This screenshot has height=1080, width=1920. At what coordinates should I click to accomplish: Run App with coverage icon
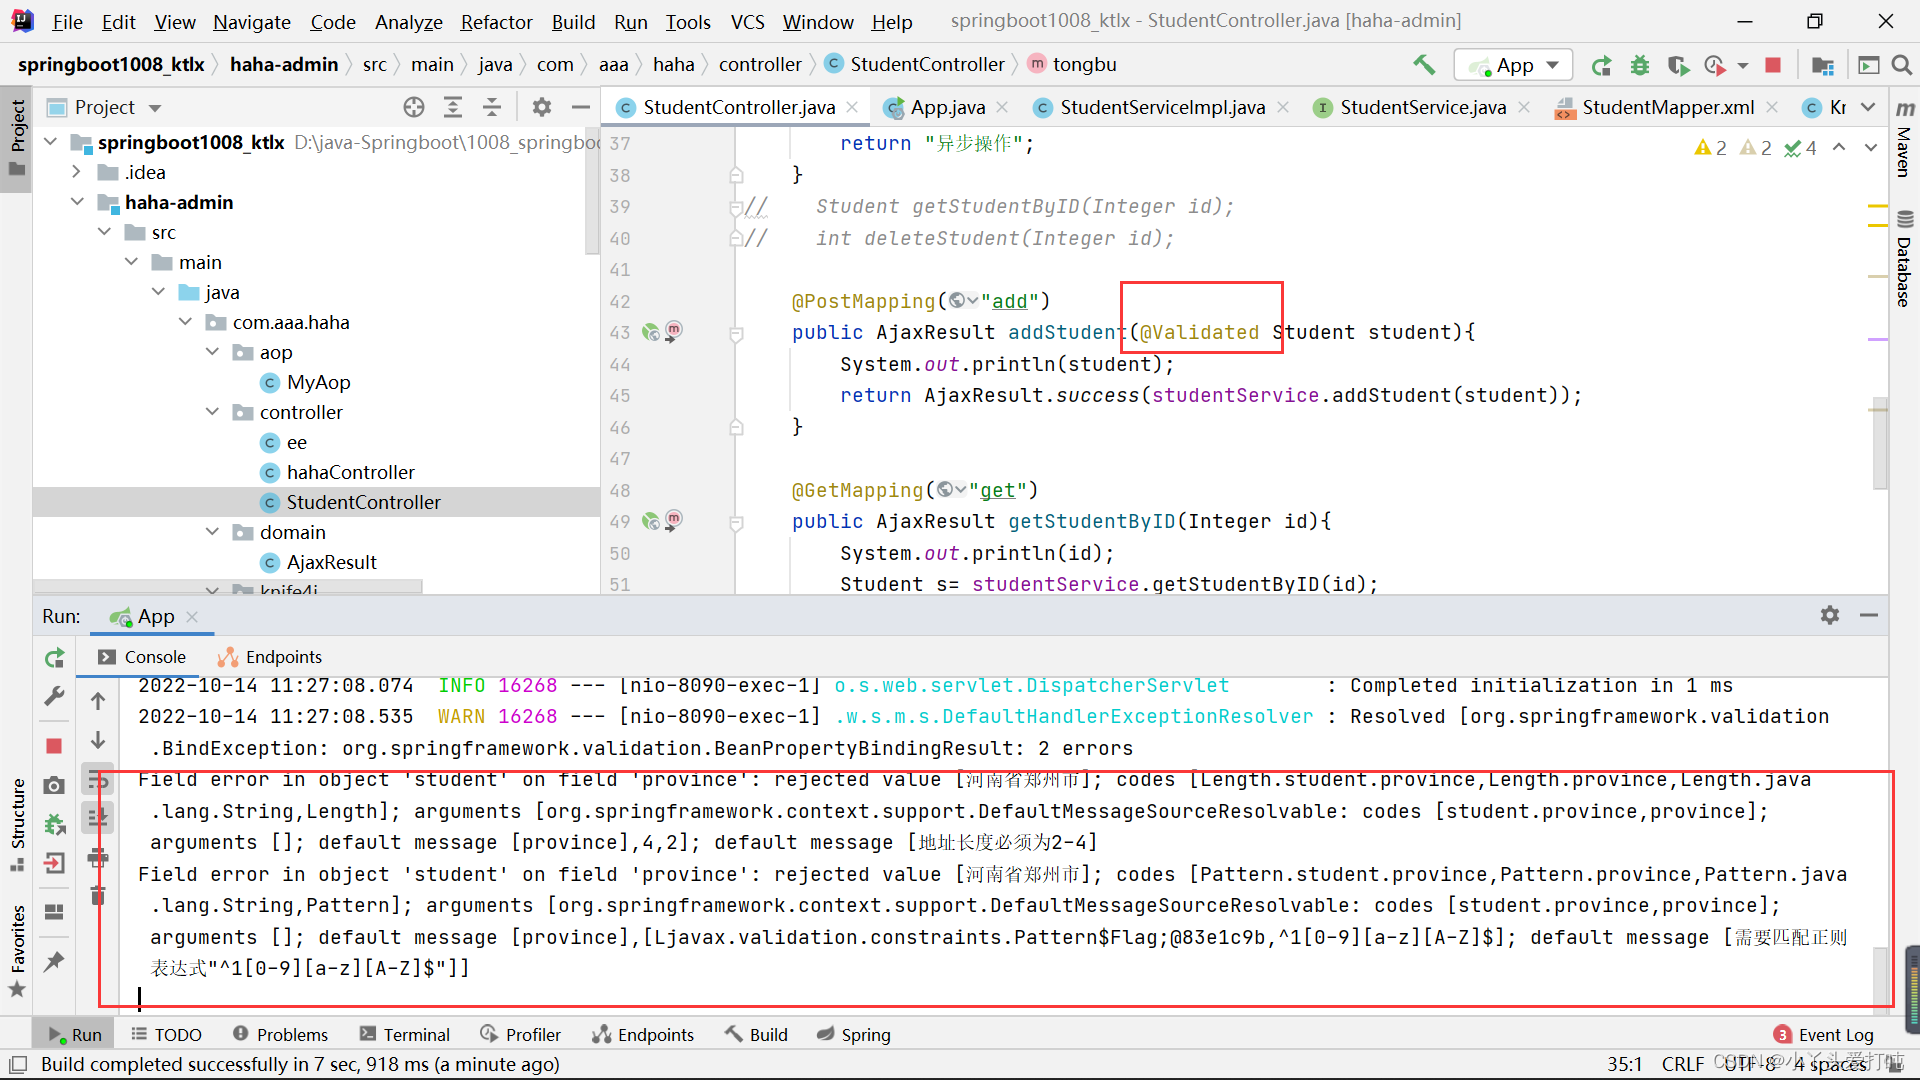(1678, 65)
